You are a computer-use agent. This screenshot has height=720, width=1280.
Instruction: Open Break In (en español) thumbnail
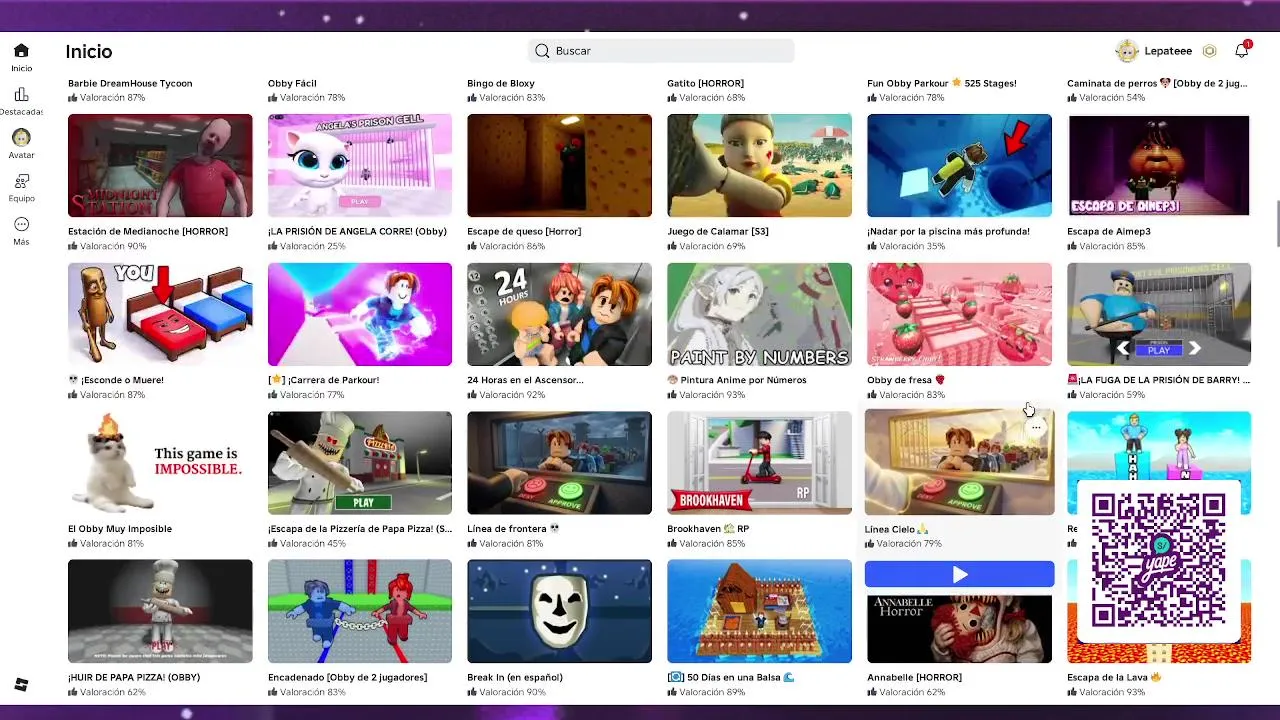559,611
